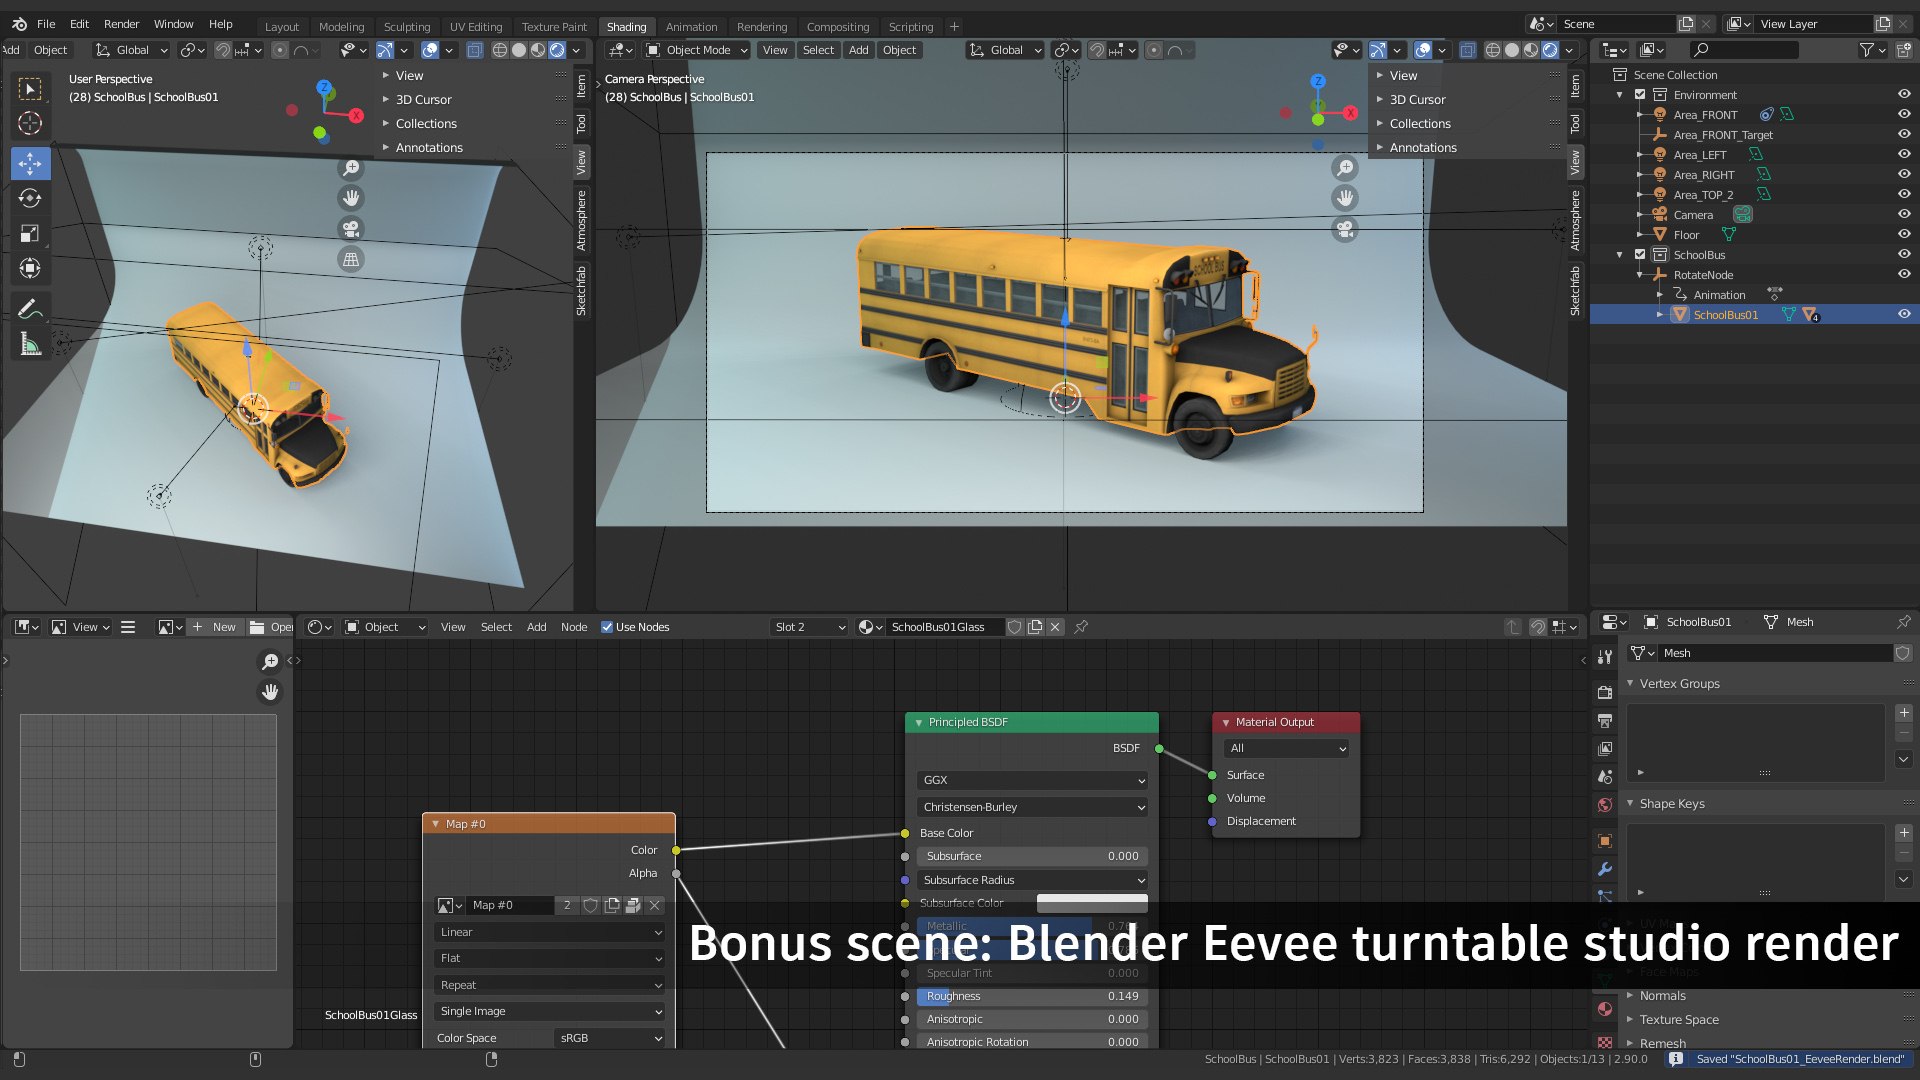1920x1080 pixels.
Task: Open sRGB color space dropdown
Action: [609, 1038]
